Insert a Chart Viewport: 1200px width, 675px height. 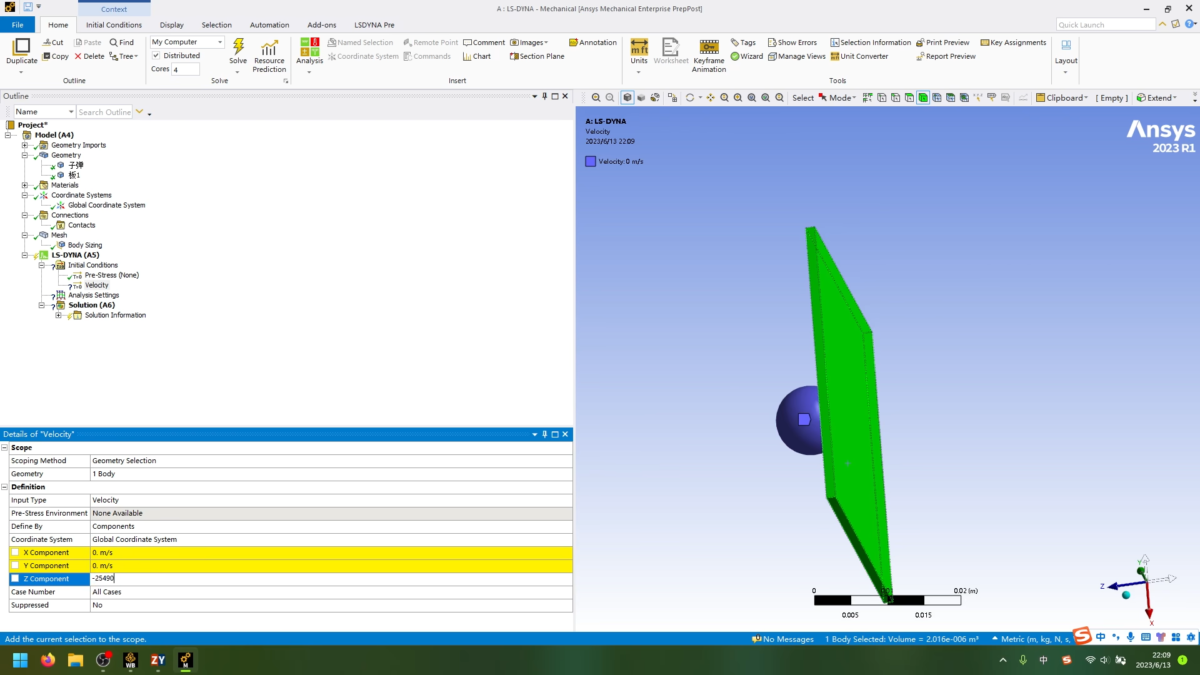click(477, 56)
